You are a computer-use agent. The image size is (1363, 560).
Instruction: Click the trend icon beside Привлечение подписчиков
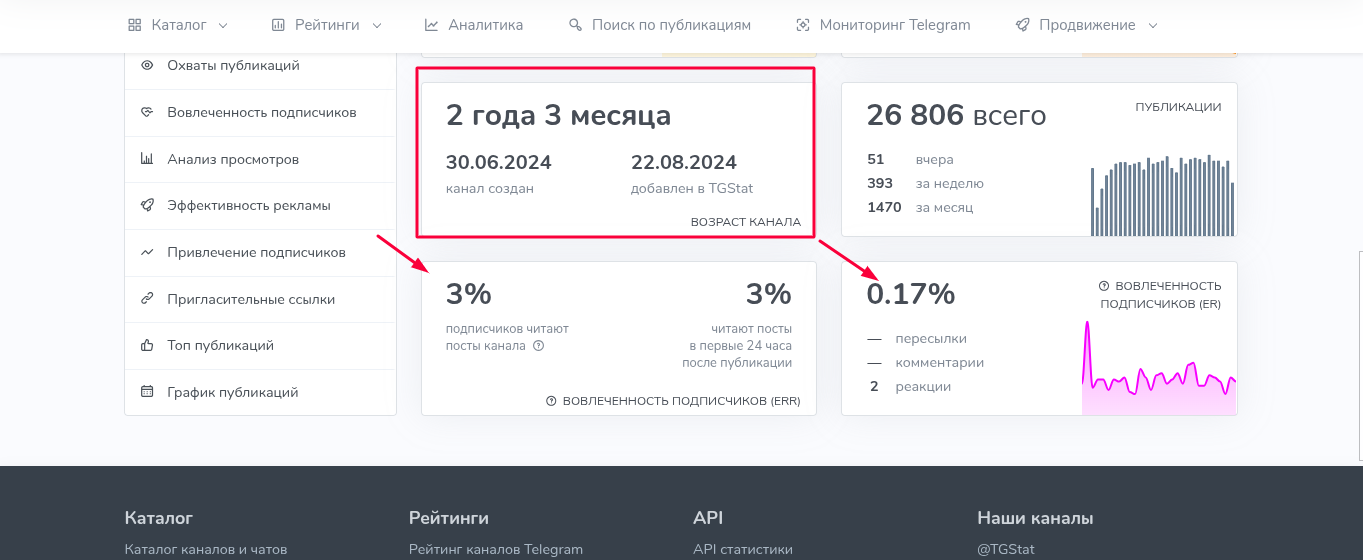pyautogui.click(x=147, y=252)
